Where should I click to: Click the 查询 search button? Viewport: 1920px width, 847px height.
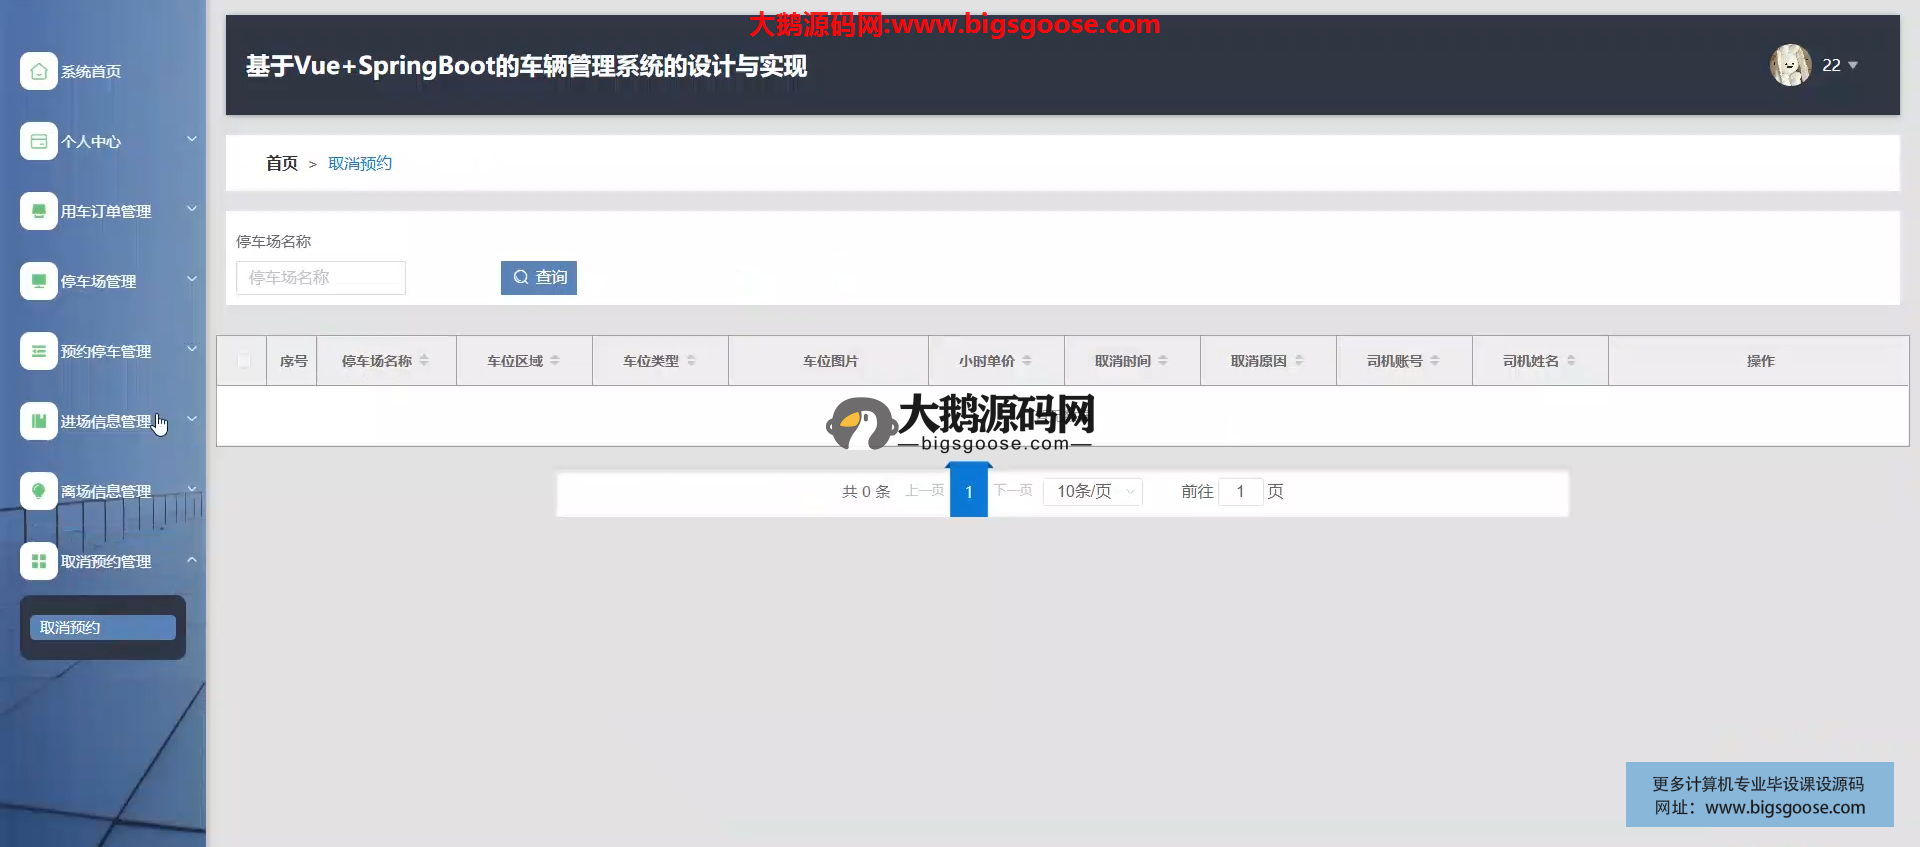[539, 277]
